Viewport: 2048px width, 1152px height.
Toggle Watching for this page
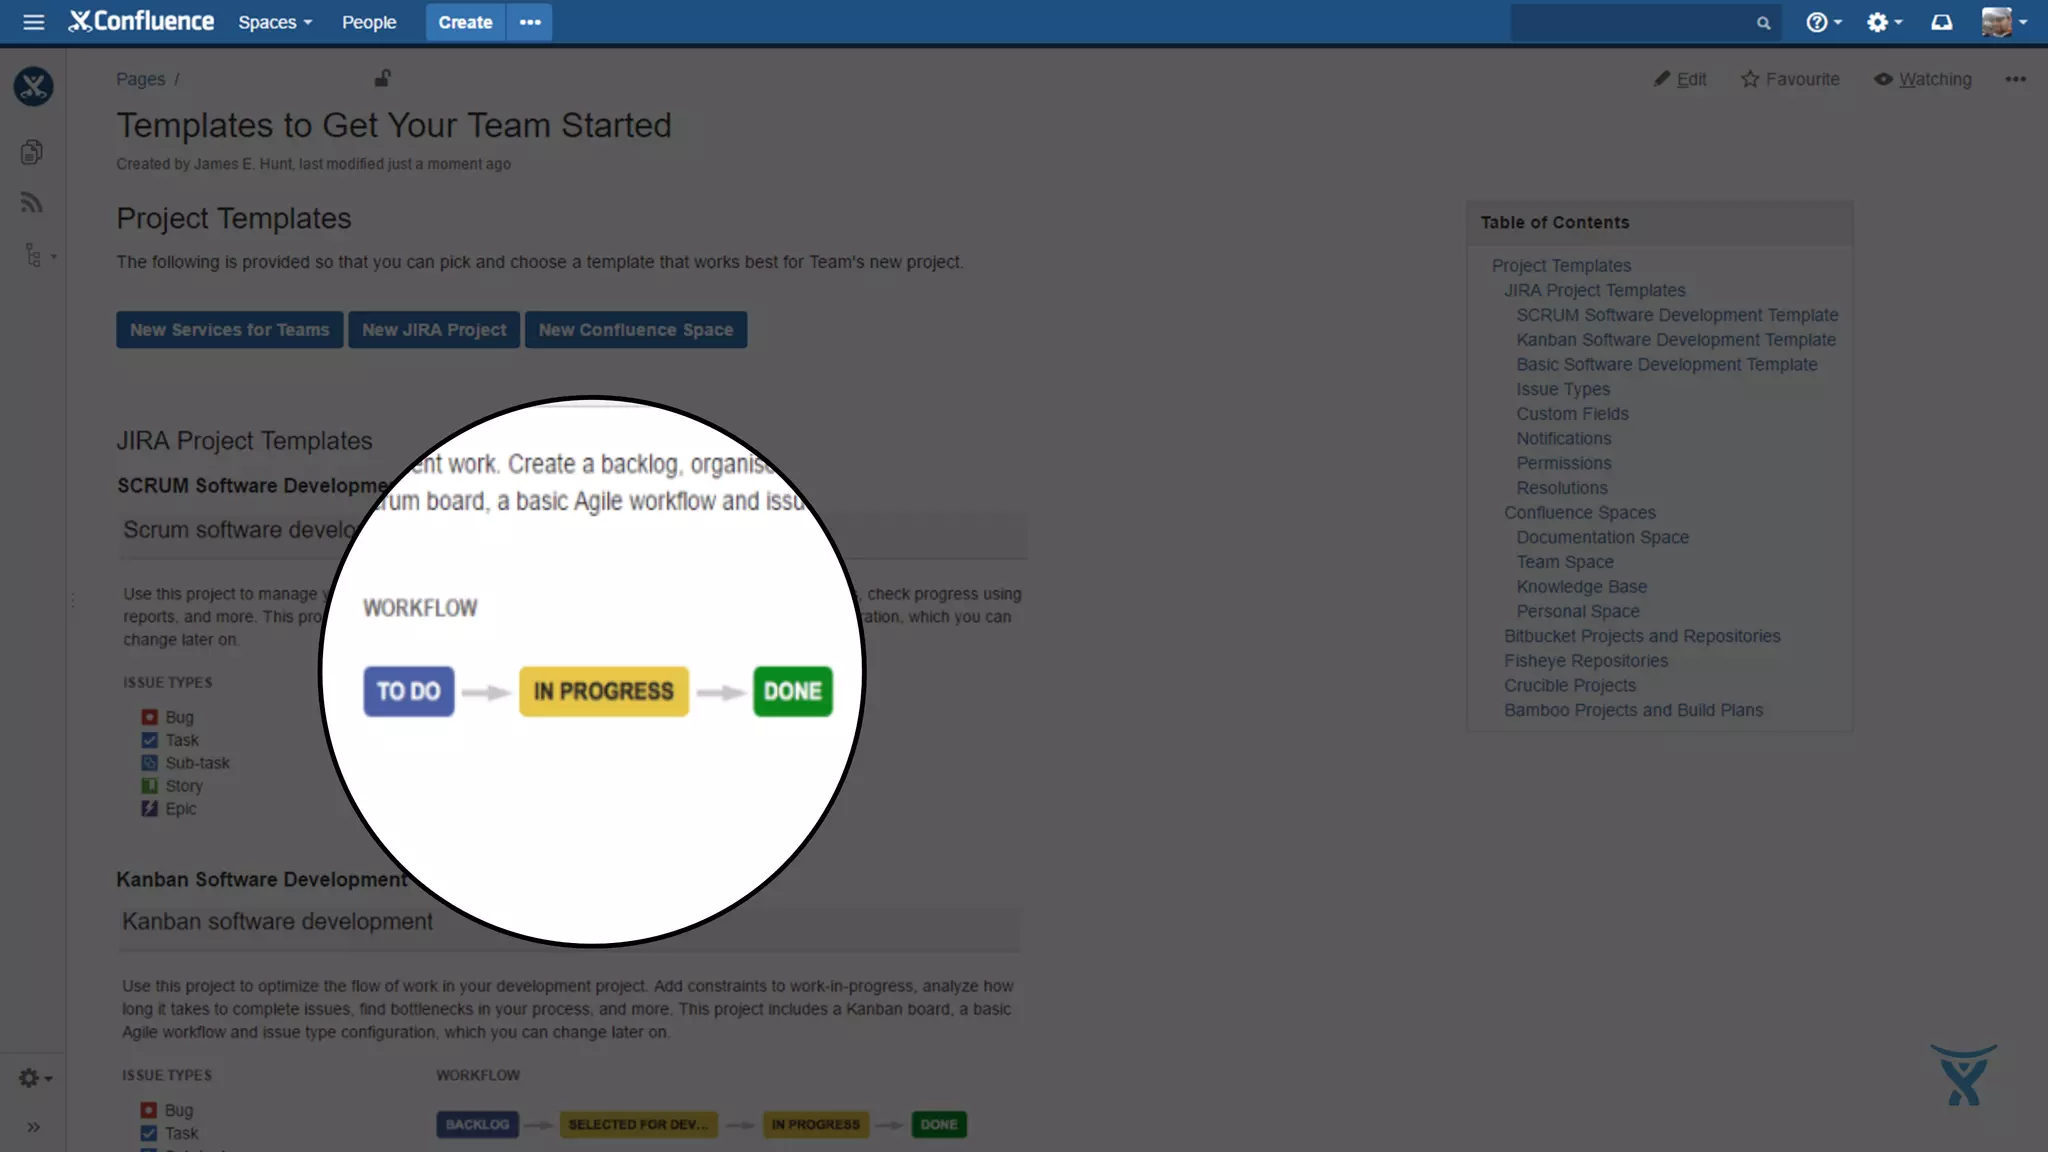click(1922, 79)
